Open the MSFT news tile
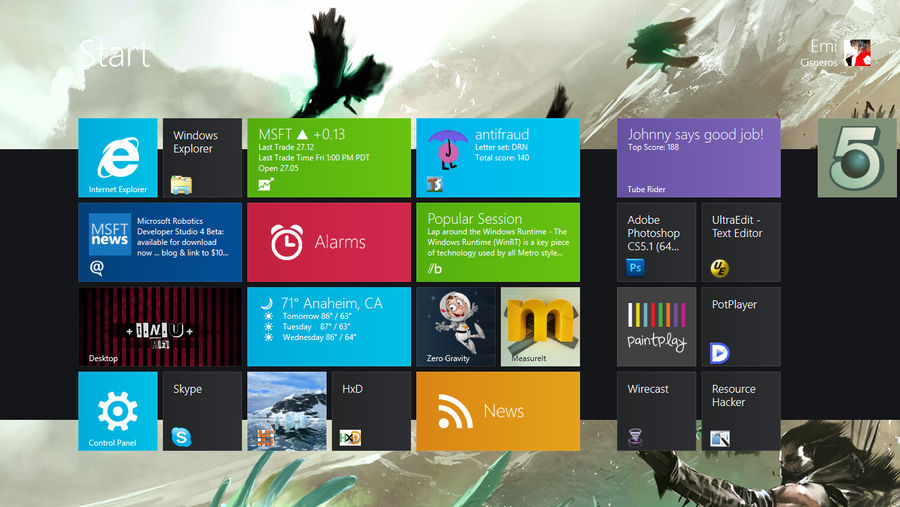Screen dimensions: 900x507 pyautogui.click(x=160, y=242)
